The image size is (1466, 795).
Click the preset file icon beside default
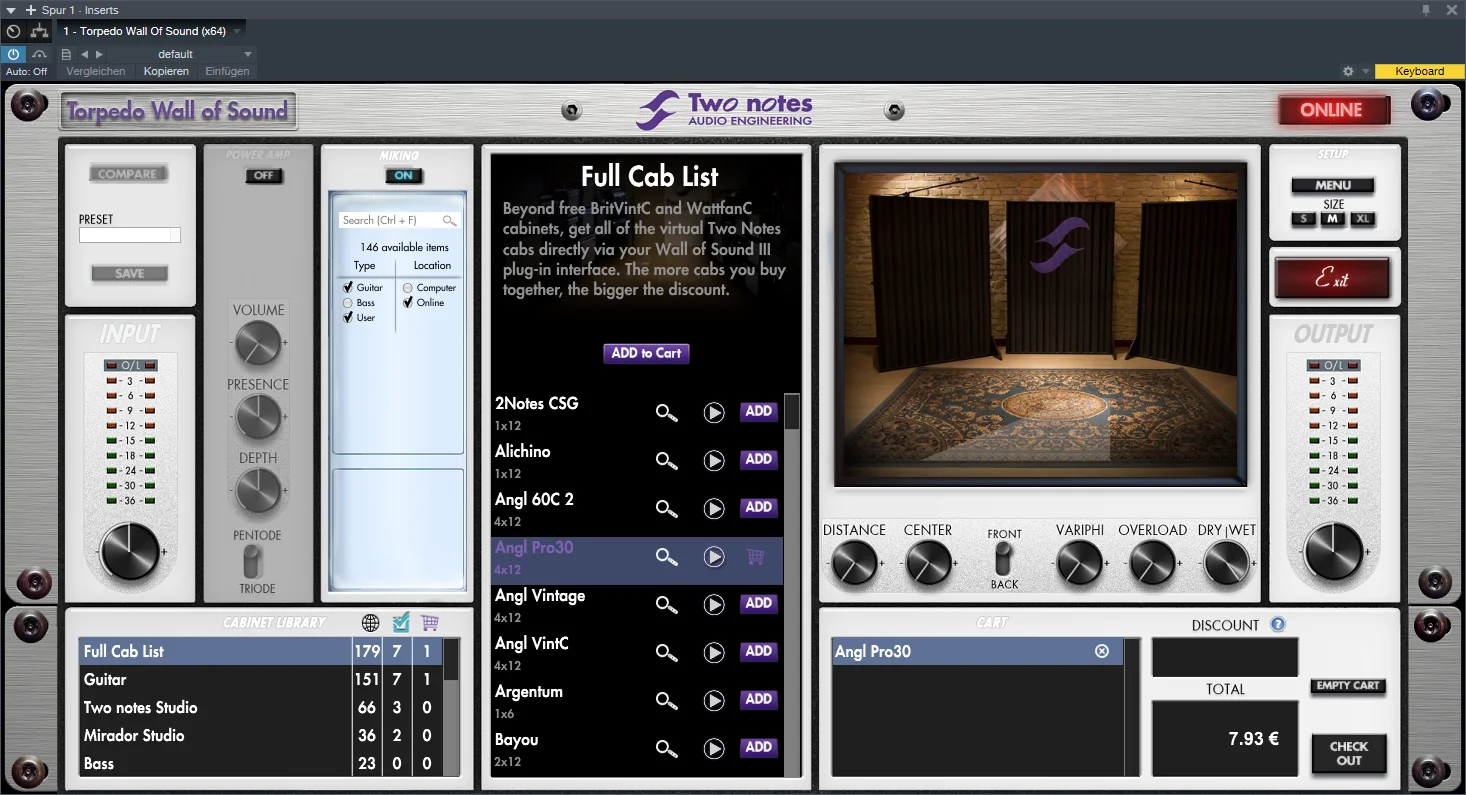point(66,54)
